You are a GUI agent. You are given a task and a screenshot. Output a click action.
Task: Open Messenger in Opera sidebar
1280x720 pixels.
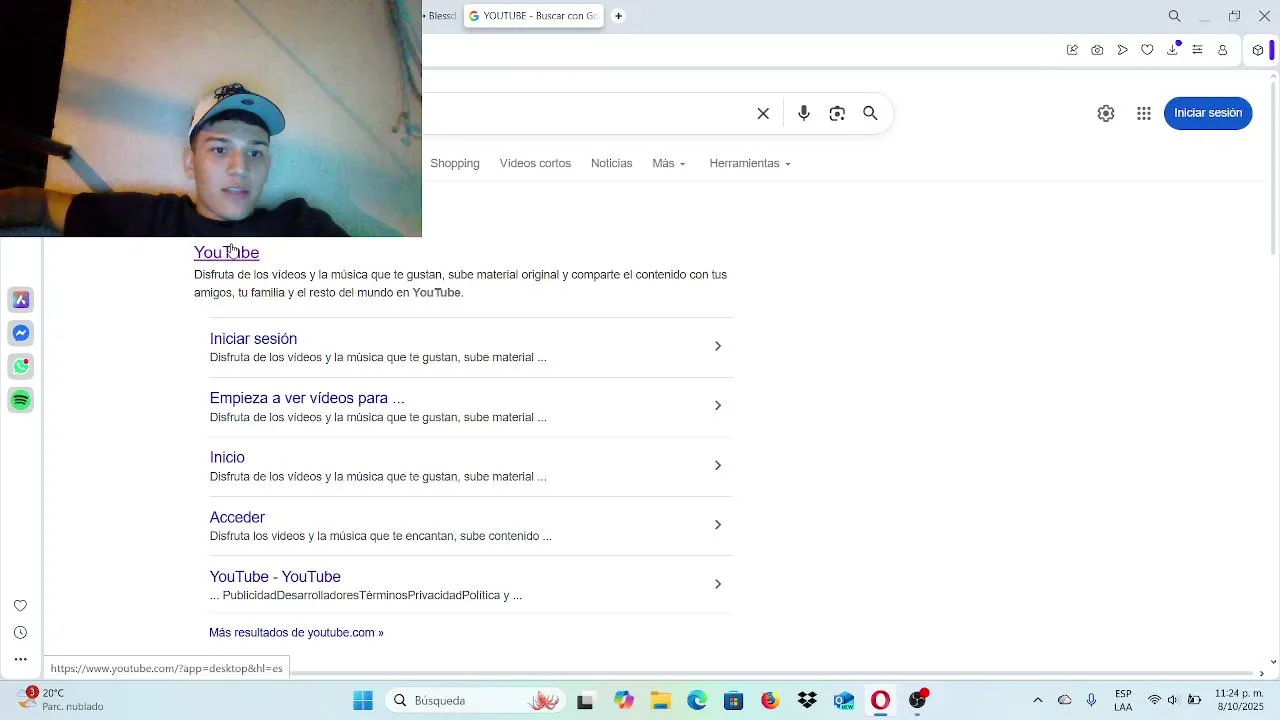(x=21, y=333)
